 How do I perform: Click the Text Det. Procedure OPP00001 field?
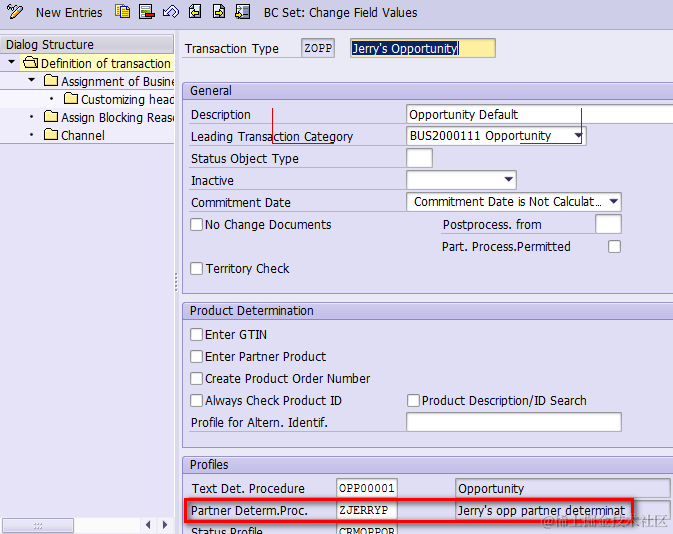(x=367, y=488)
